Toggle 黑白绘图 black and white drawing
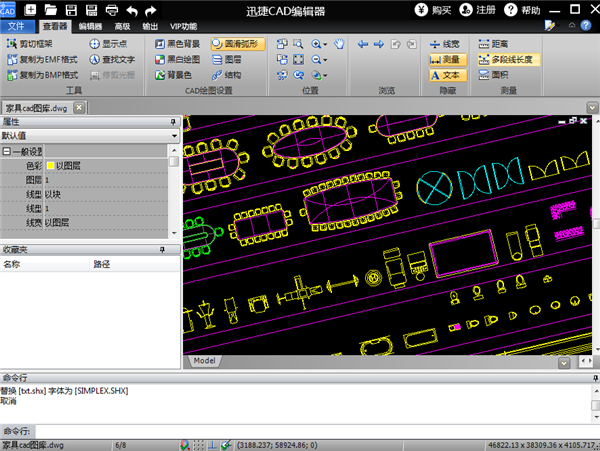Image resolution: width=600 pixels, height=451 pixels. coord(178,60)
